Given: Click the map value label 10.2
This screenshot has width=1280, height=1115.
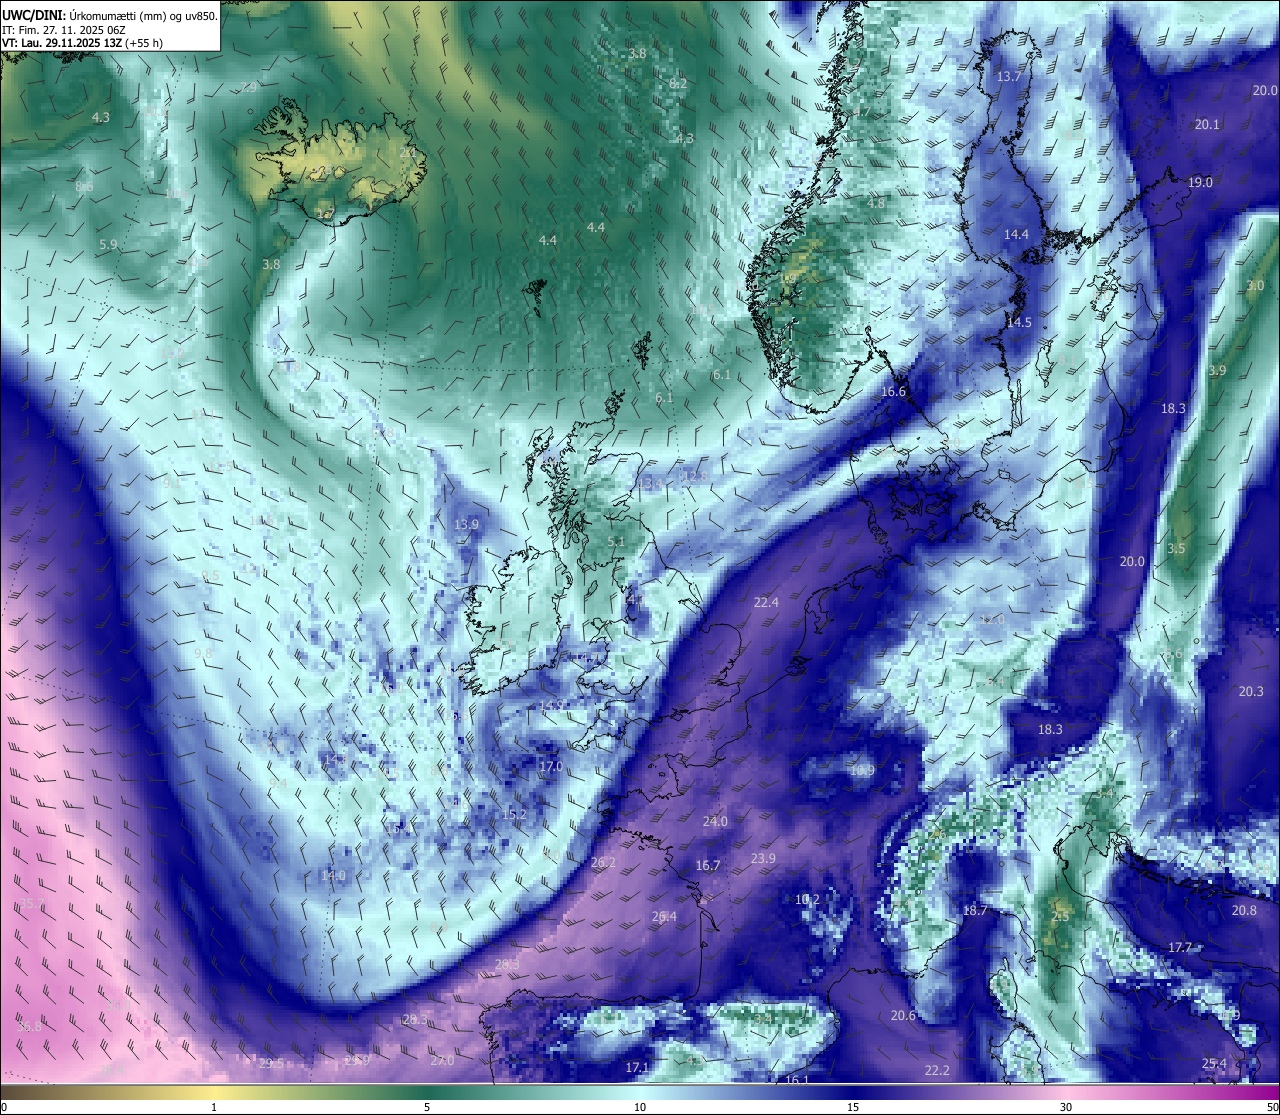Looking at the screenshot, I should (x=807, y=899).
